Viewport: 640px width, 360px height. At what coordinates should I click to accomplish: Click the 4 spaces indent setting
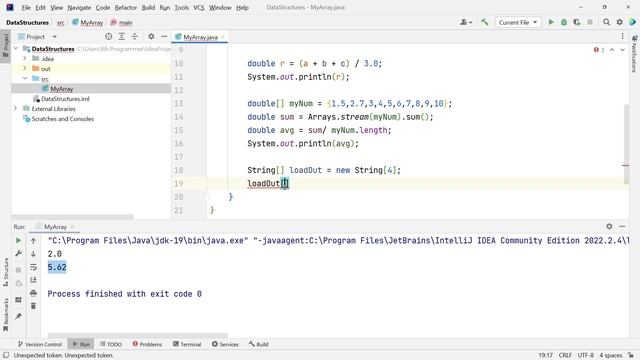pyautogui.click(x=611, y=355)
